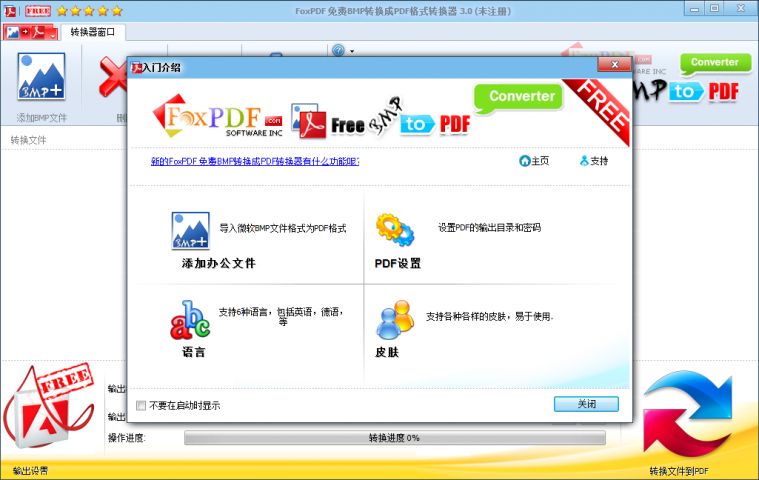Screen dimensions: 759x480
Task: Click the Skin people icon
Action: [395, 320]
